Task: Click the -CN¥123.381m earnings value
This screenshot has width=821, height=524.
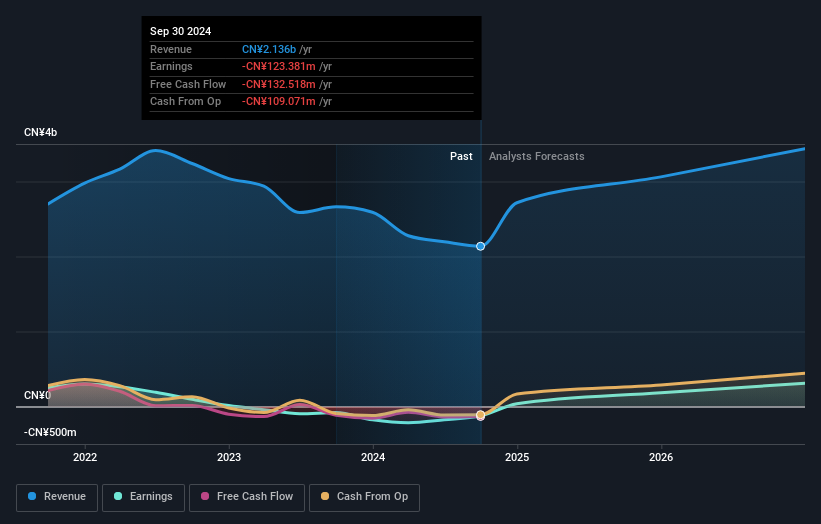Action: click(x=279, y=66)
